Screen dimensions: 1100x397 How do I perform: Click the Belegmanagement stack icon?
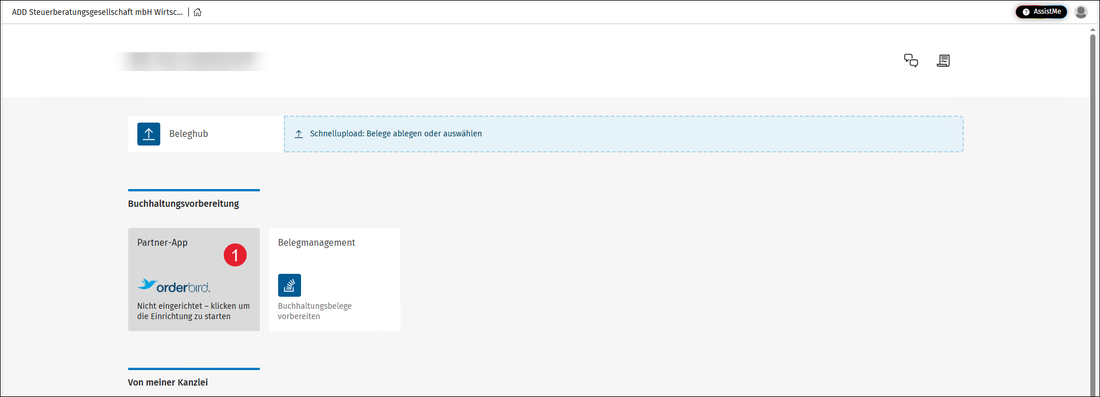coord(290,285)
